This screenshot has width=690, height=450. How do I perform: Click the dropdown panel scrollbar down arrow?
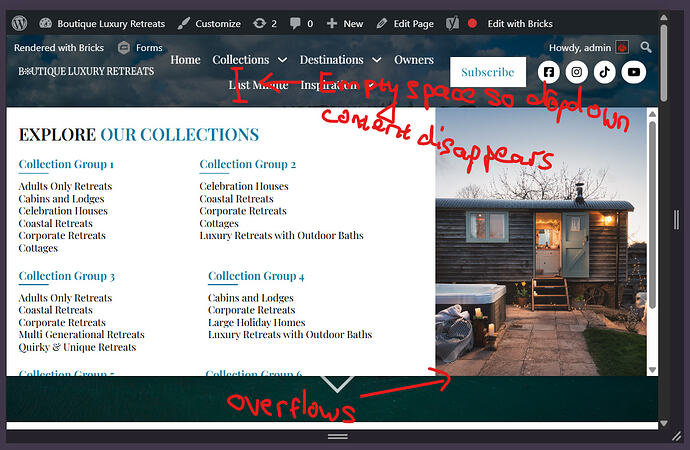[x=653, y=370]
